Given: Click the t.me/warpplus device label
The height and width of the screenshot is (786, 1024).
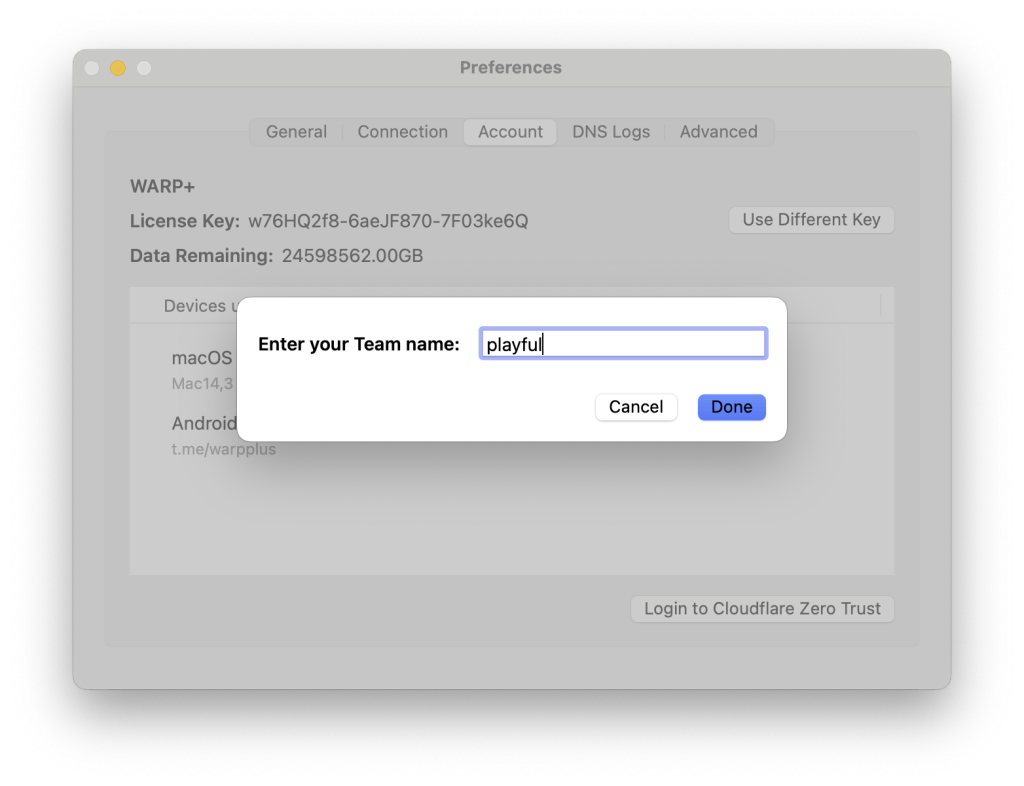Looking at the screenshot, I should coord(223,450).
